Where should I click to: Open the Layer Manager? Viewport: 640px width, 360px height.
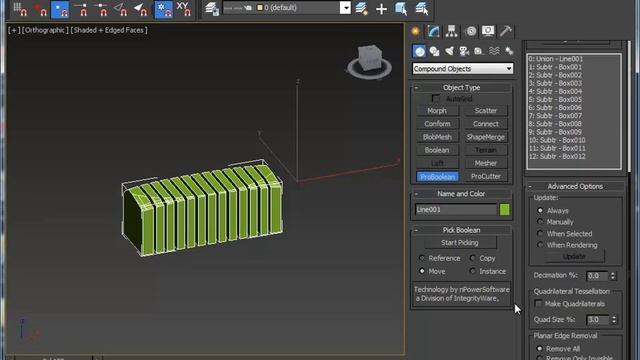click(212, 9)
